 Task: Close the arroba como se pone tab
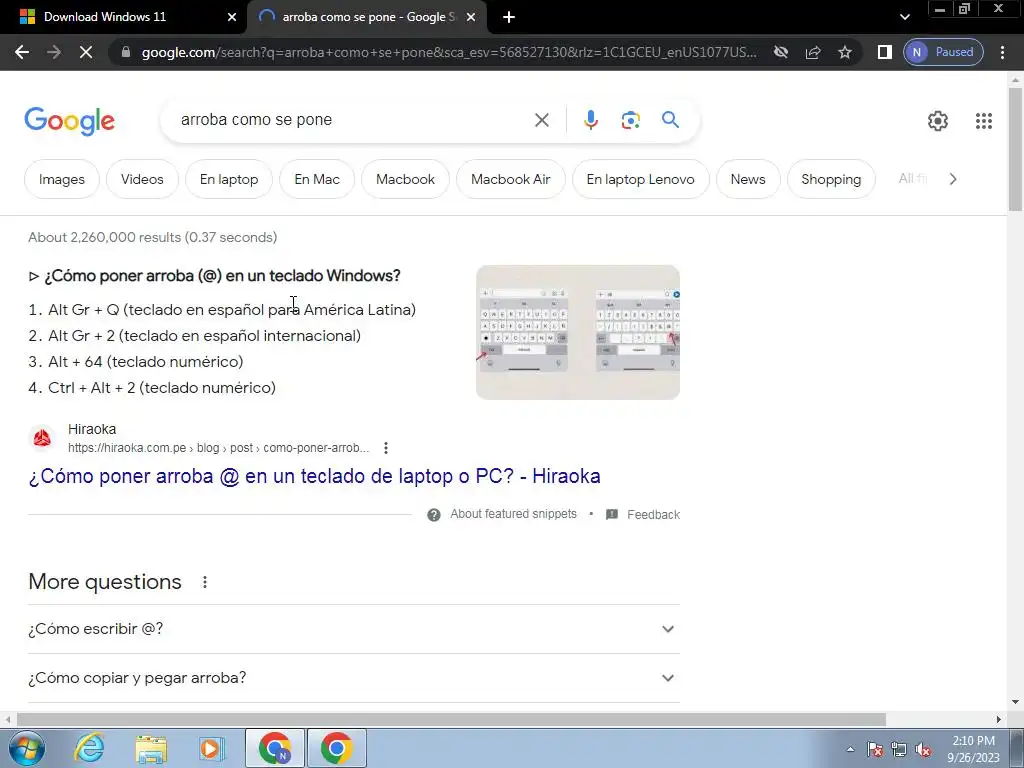coord(471,17)
